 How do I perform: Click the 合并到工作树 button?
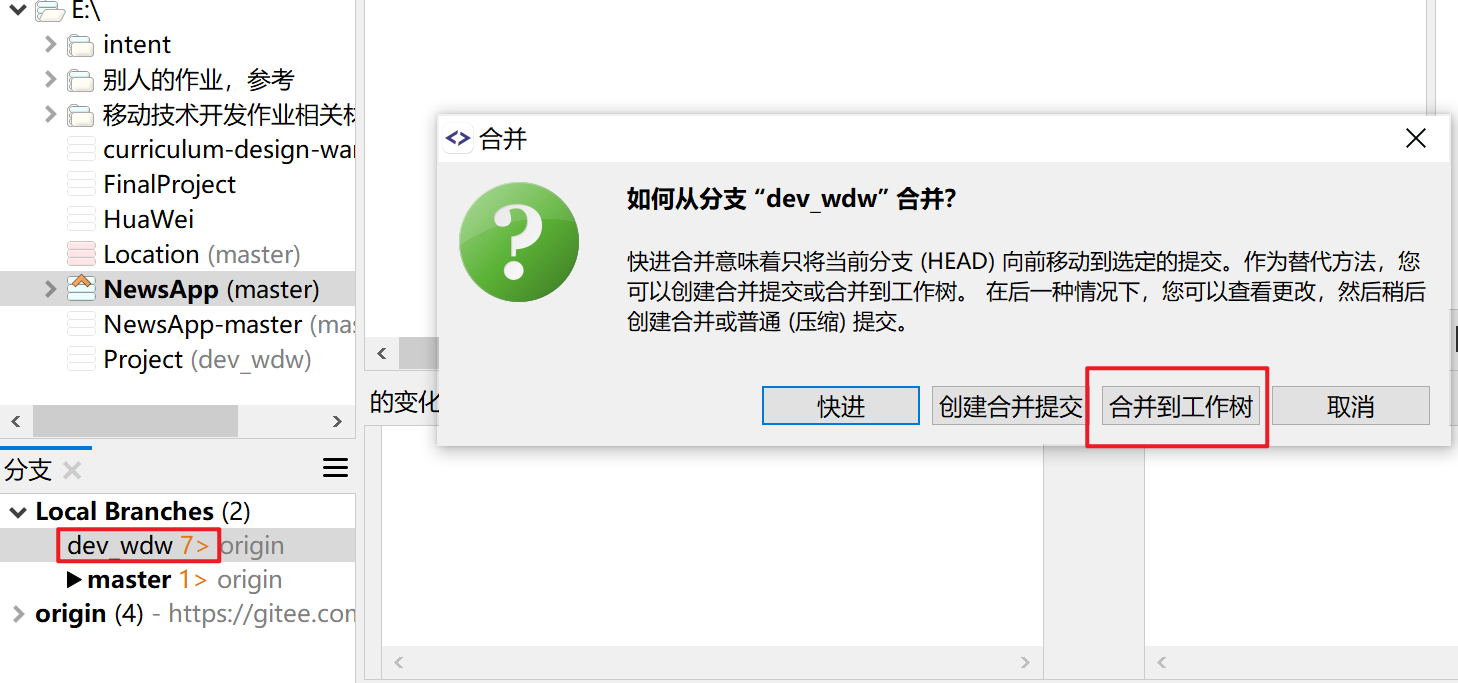[x=1181, y=406]
